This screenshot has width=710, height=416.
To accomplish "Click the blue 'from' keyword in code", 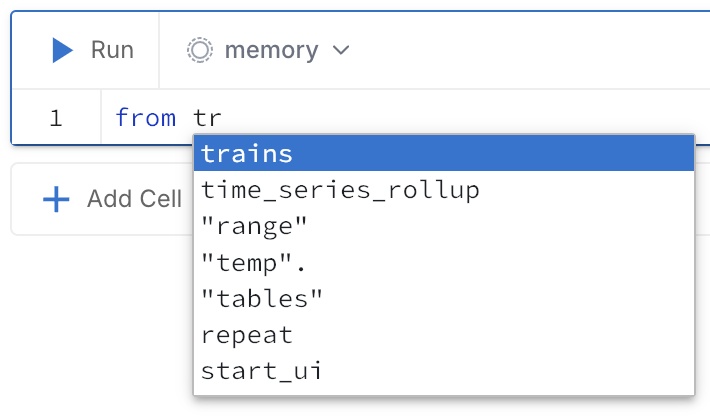I will pos(145,118).
